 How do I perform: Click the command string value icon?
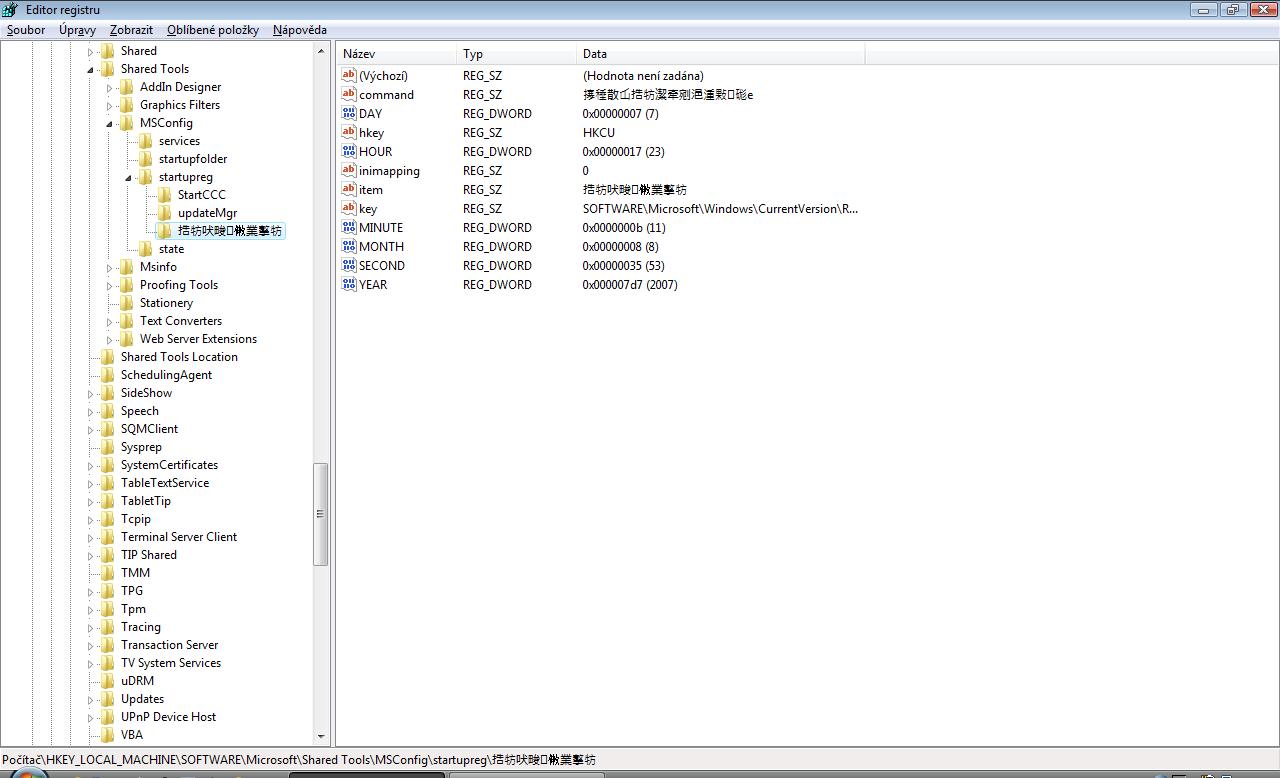point(349,95)
